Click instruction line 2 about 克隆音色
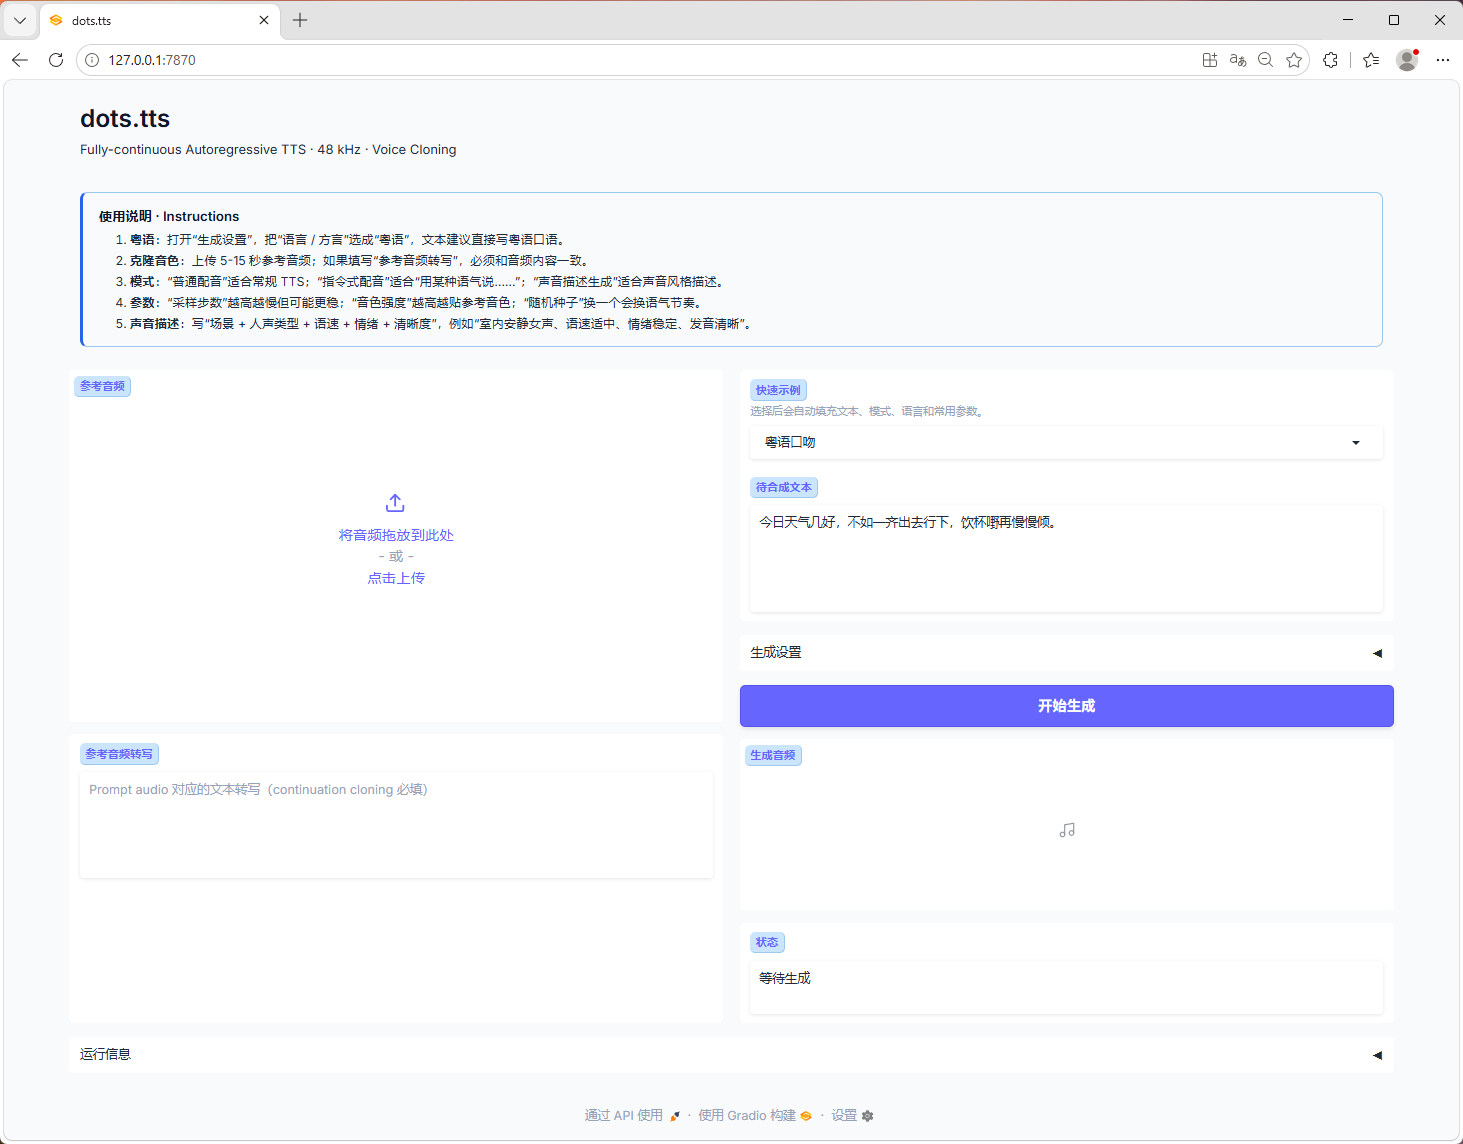This screenshot has width=1463, height=1144. click(354, 261)
